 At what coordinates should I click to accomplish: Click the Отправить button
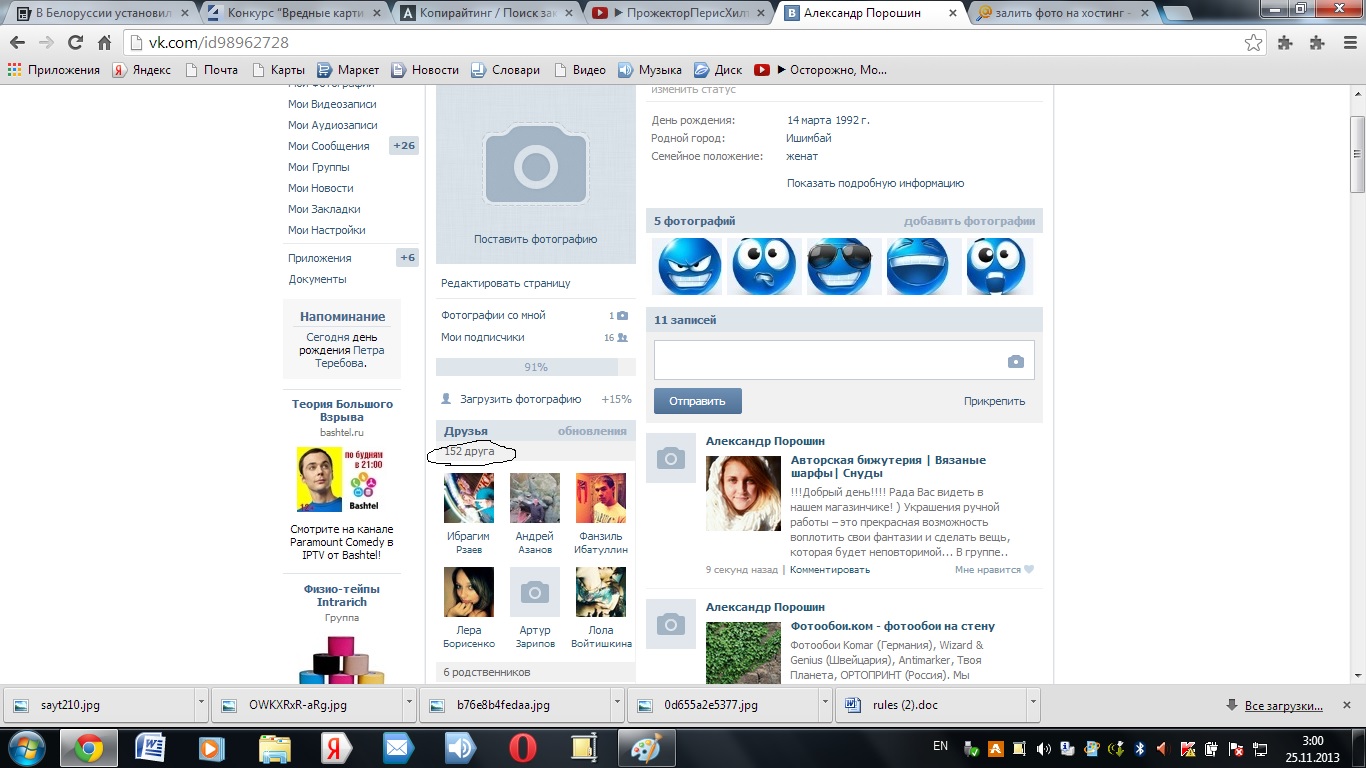tap(697, 401)
